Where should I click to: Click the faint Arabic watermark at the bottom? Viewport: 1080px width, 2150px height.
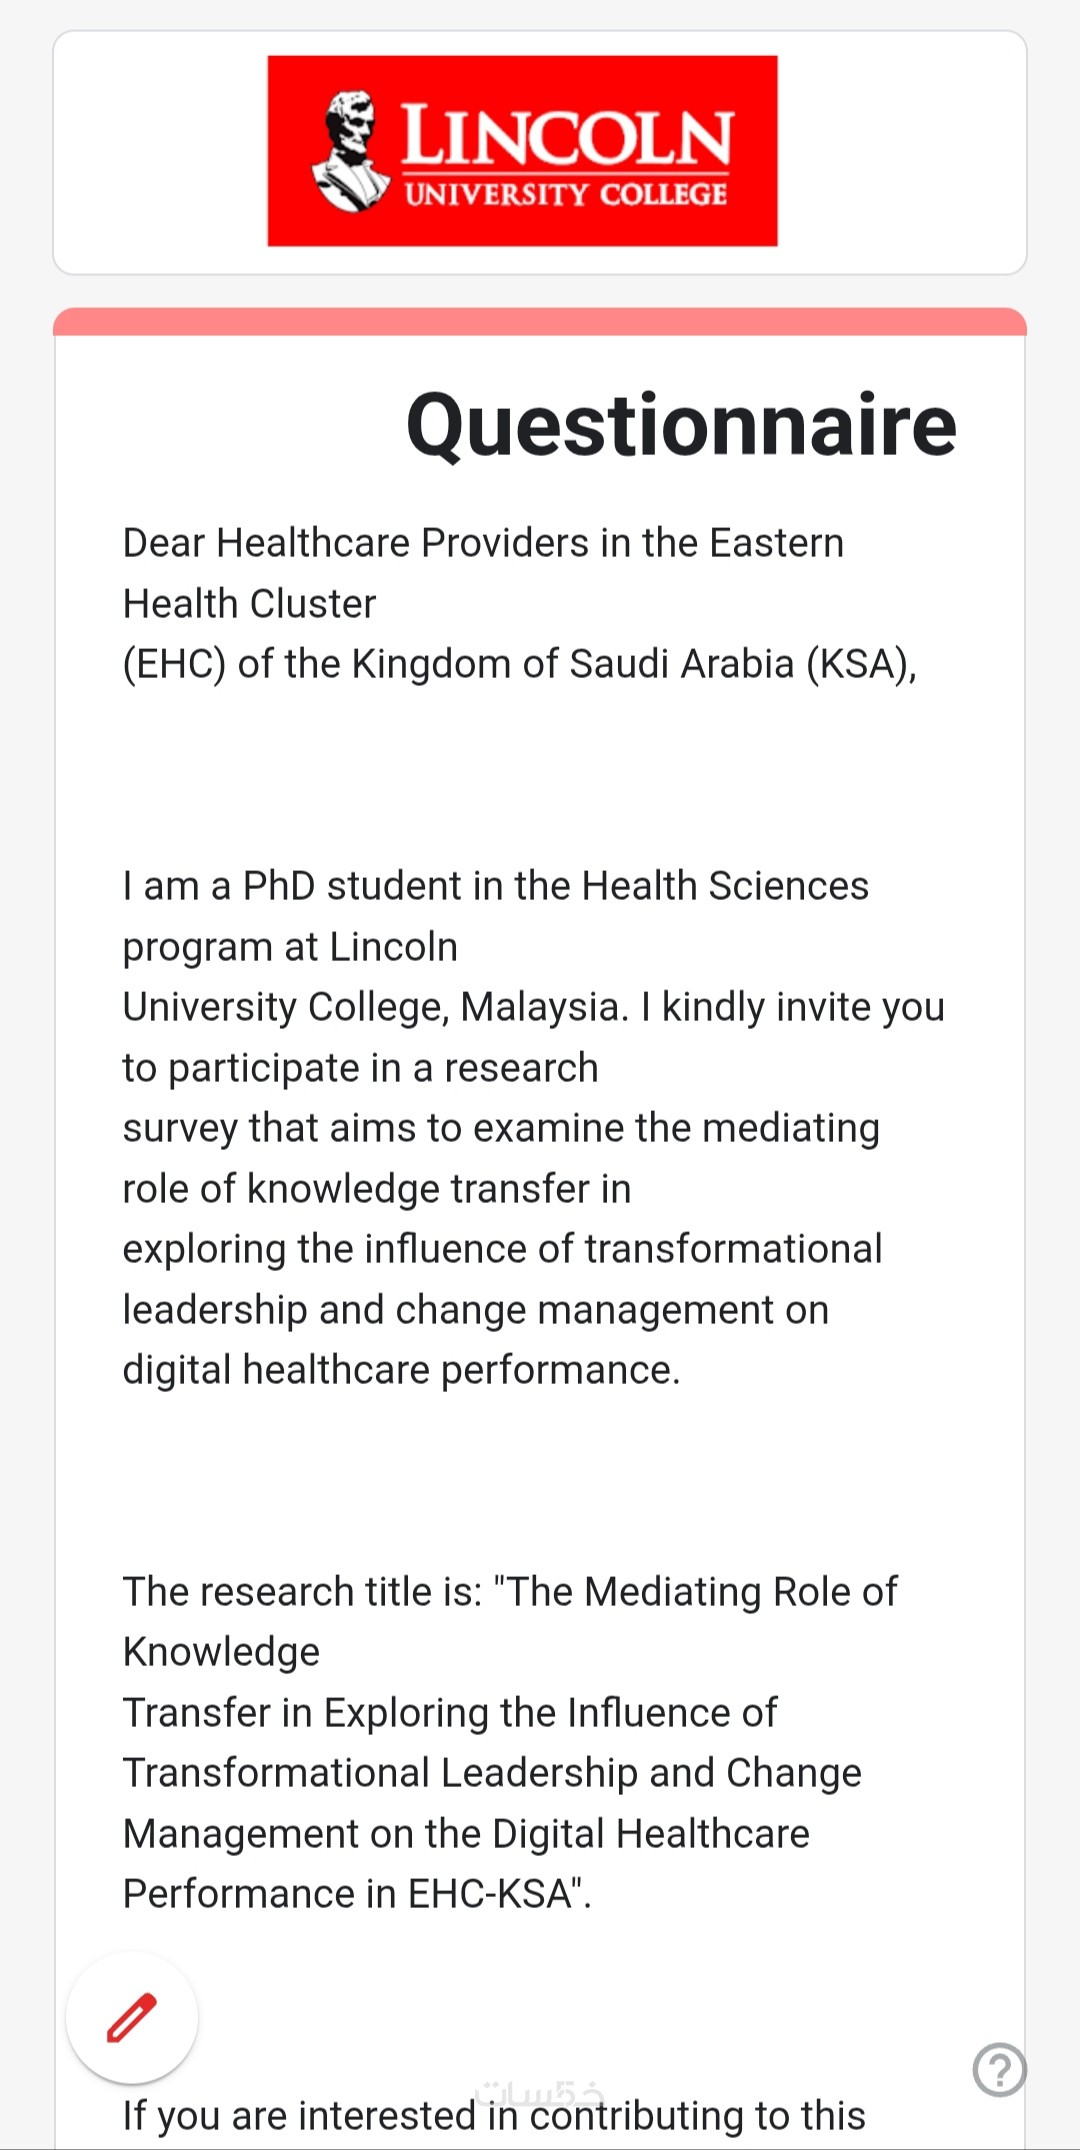coord(540,2090)
